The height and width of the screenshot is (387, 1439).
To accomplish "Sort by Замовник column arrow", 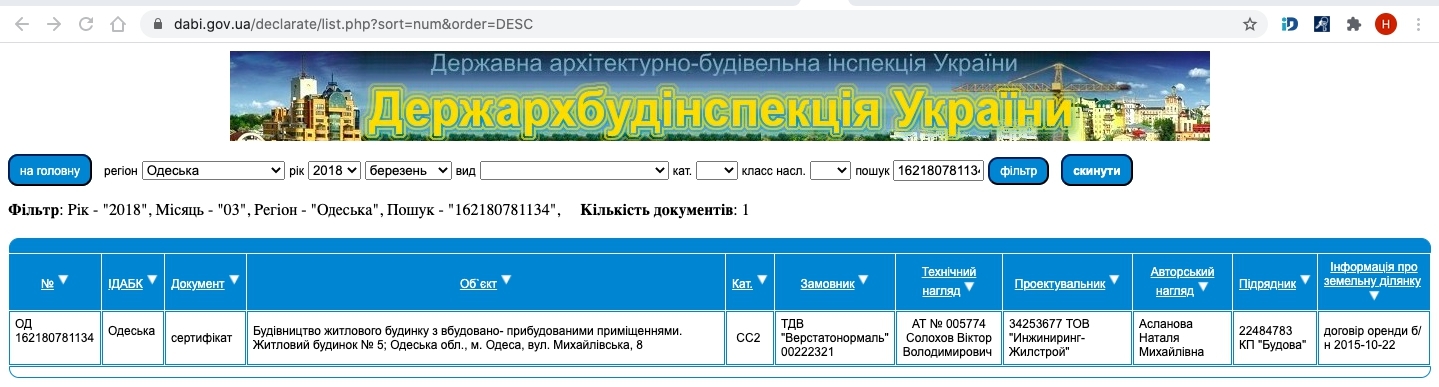I will coord(864,280).
